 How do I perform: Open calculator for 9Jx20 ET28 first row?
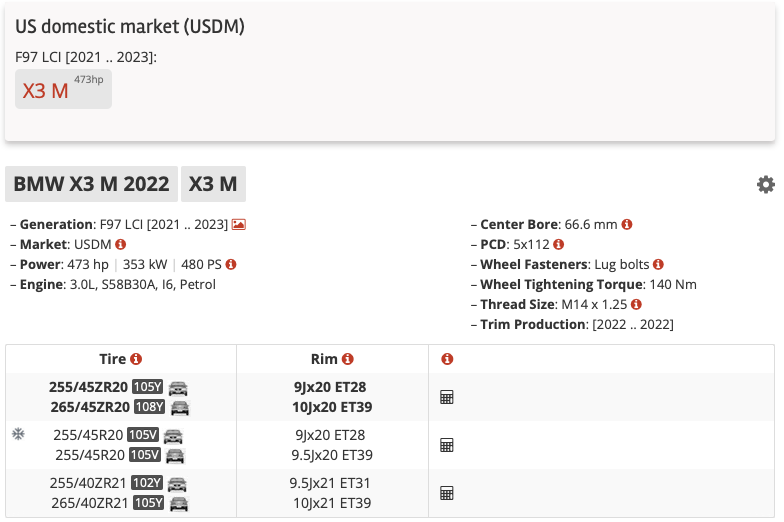[x=447, y=397]
